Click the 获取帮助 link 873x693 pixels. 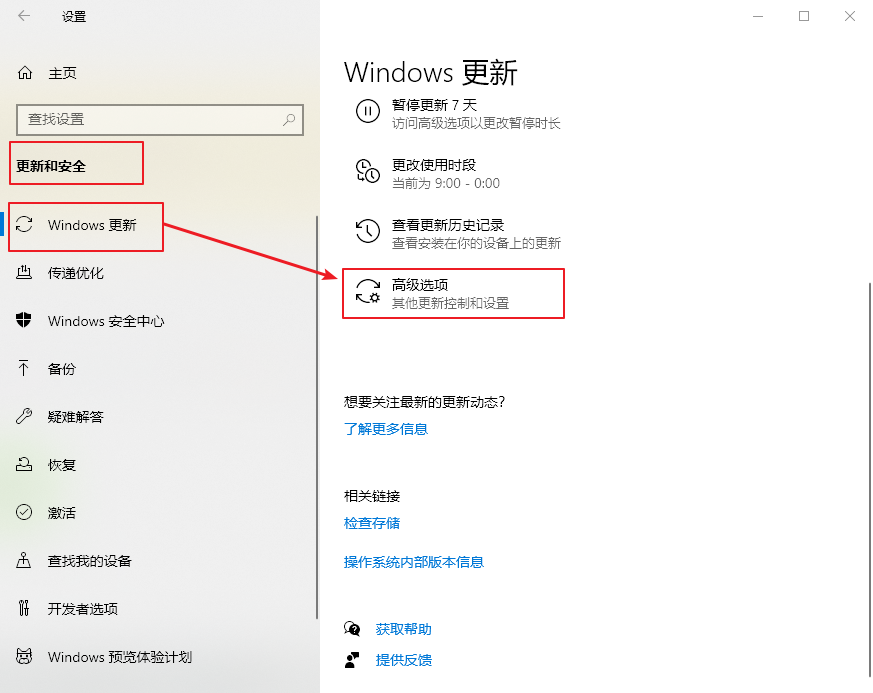click(x=404, y=629)
